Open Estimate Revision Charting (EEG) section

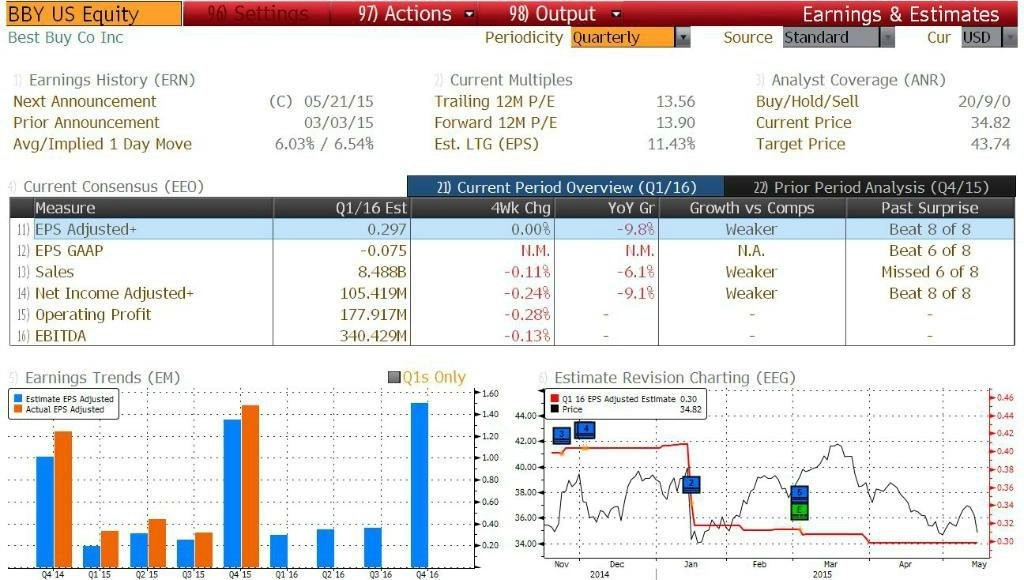pyautogui.click(x=675, y=378)
